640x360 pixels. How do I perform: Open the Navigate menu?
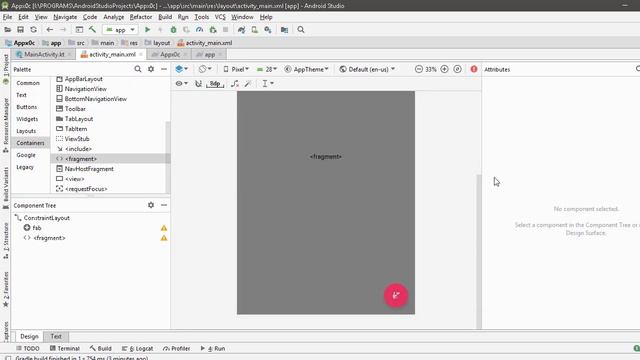point(65,17)
